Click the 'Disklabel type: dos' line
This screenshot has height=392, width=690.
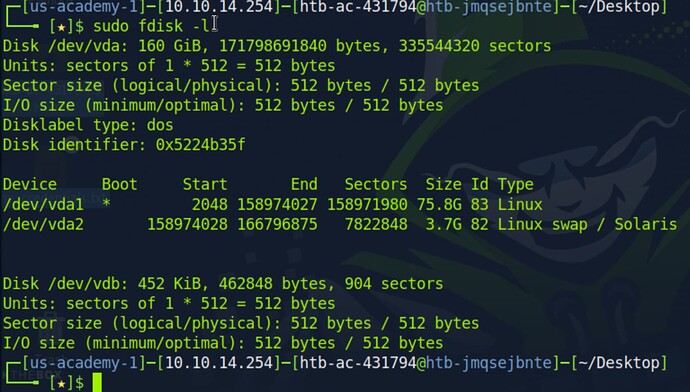tap(88, 125)
